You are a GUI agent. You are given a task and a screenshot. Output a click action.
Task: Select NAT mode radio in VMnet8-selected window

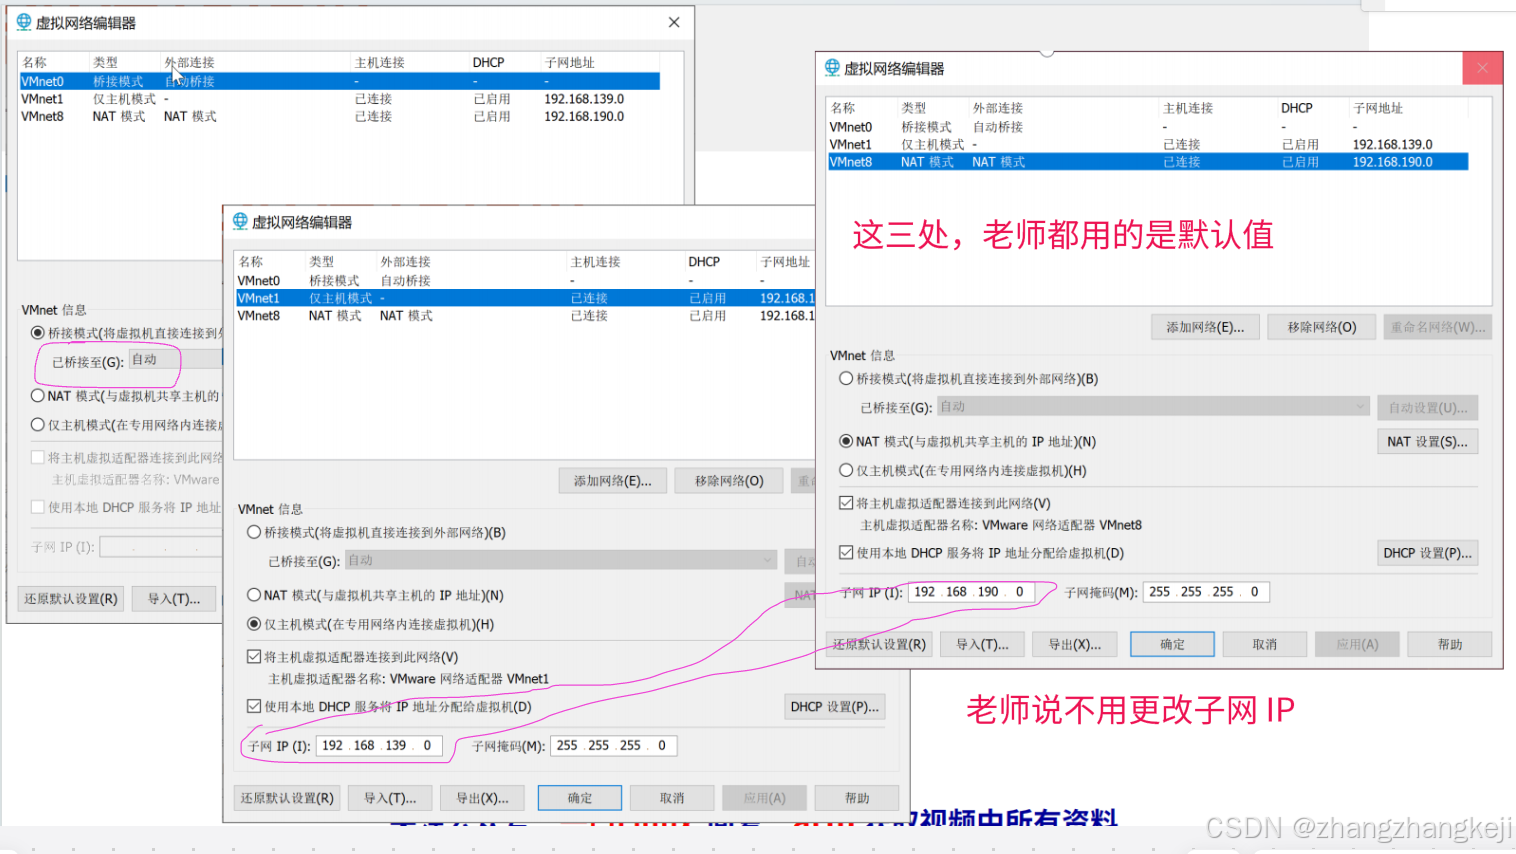(846, 441)
